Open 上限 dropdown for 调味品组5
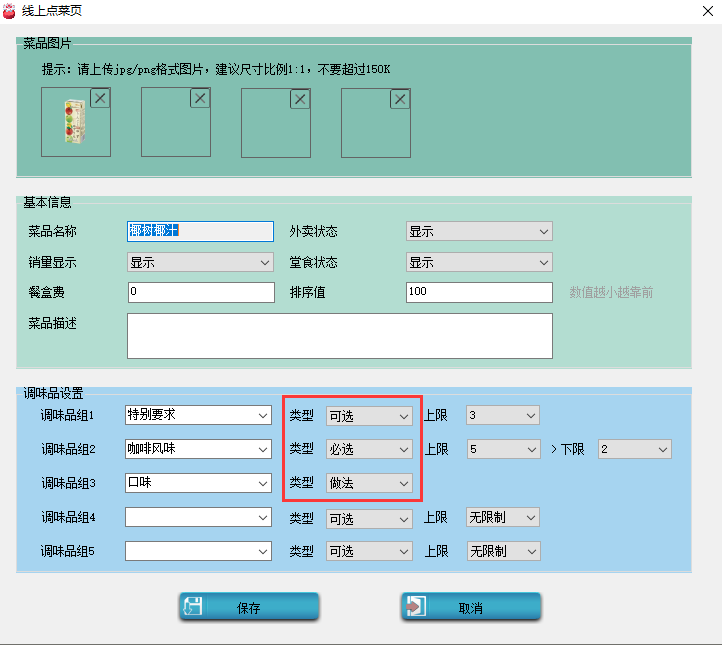The image size is (722, 645). point(504,551)
